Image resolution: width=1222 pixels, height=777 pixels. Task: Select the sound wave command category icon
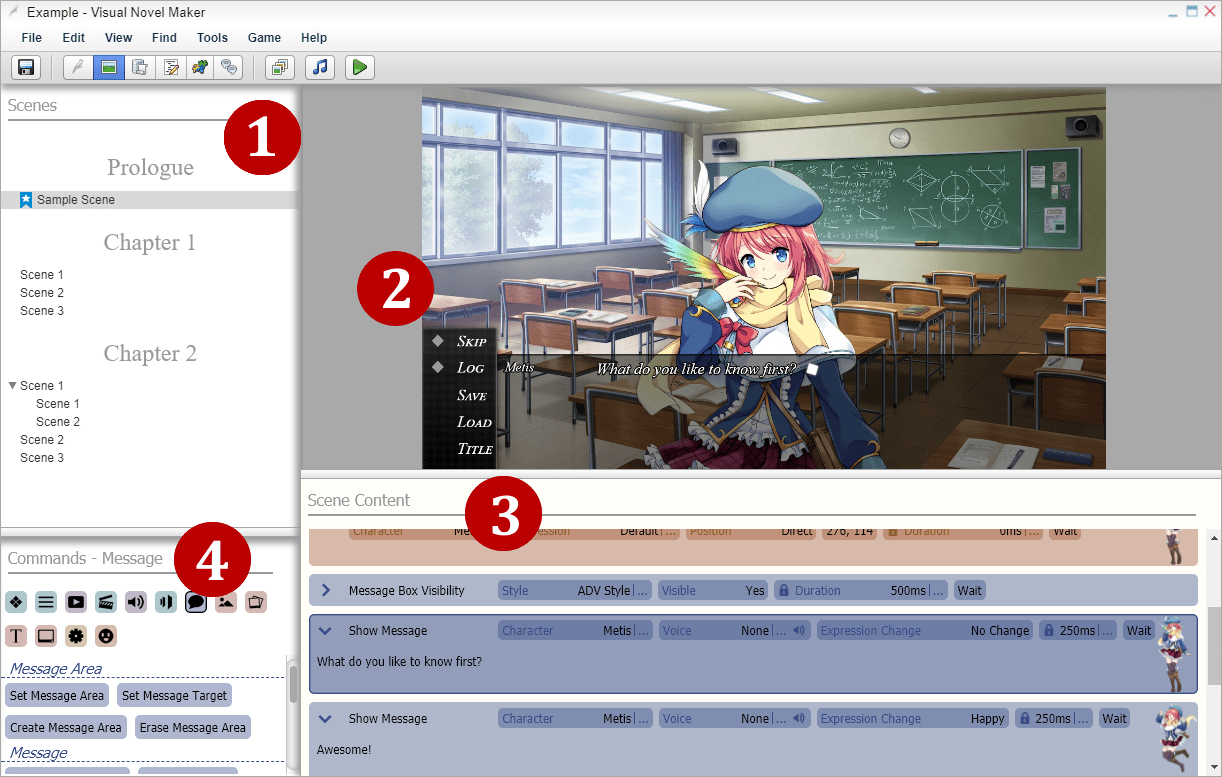click(166, 602)
